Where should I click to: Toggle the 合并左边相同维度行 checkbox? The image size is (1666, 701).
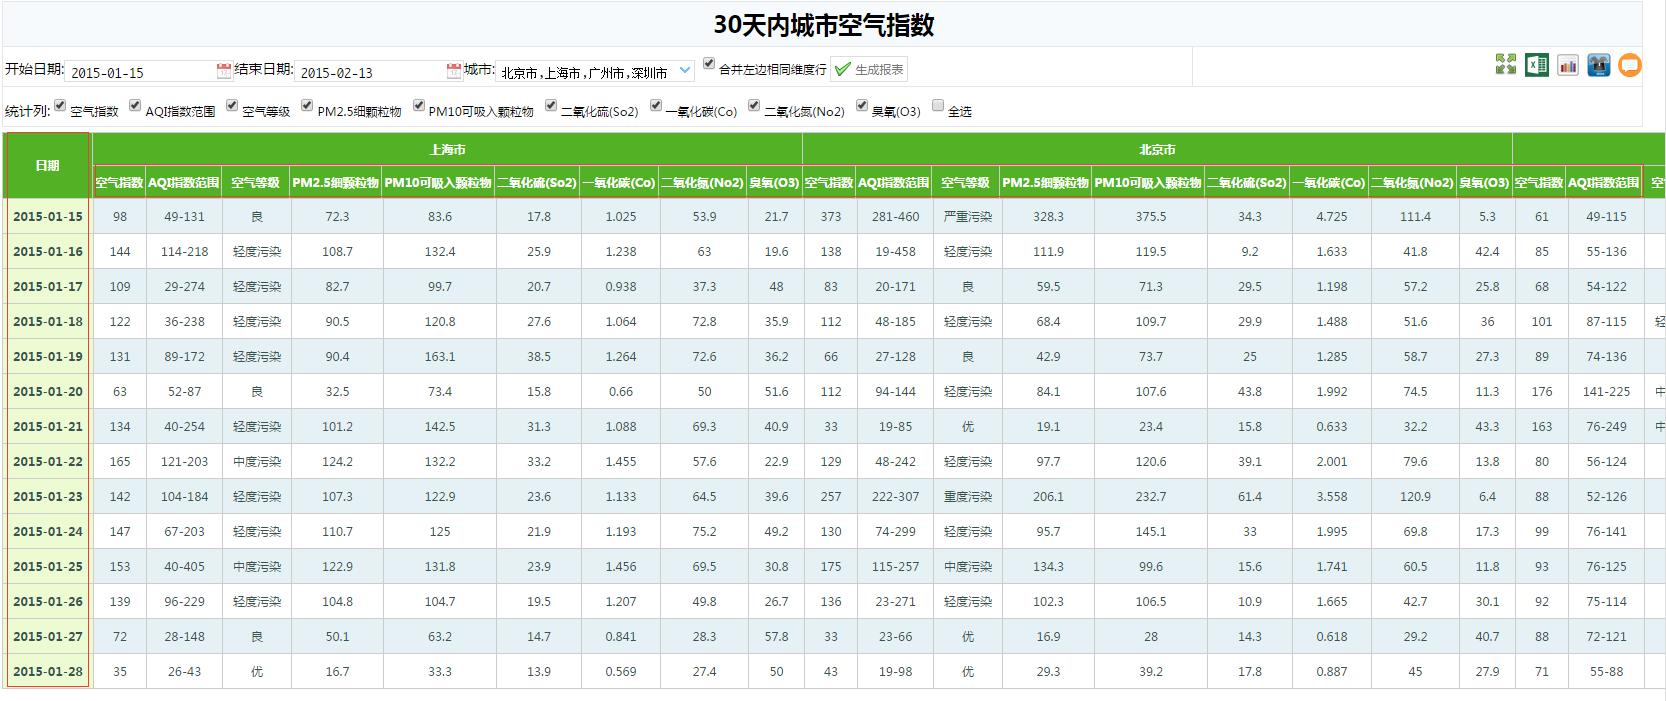pyautogui.click(x=709, y=63)
